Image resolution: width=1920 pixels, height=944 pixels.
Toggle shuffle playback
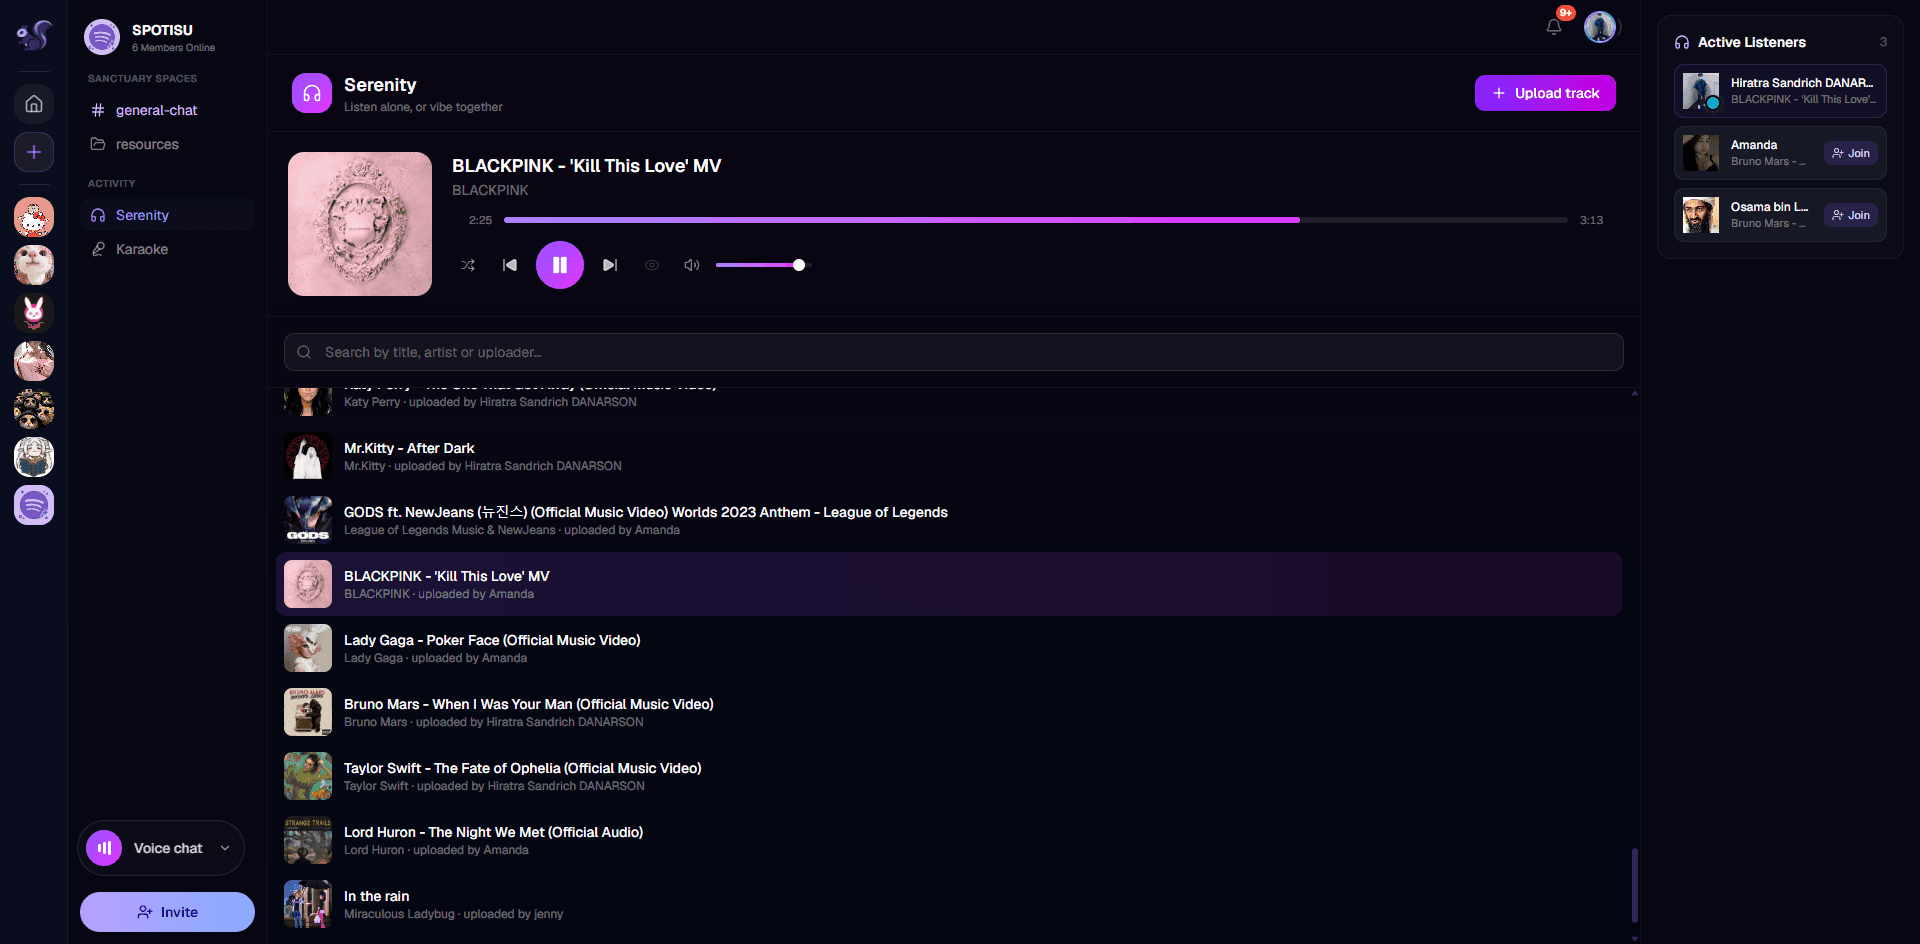coord(468,265)
